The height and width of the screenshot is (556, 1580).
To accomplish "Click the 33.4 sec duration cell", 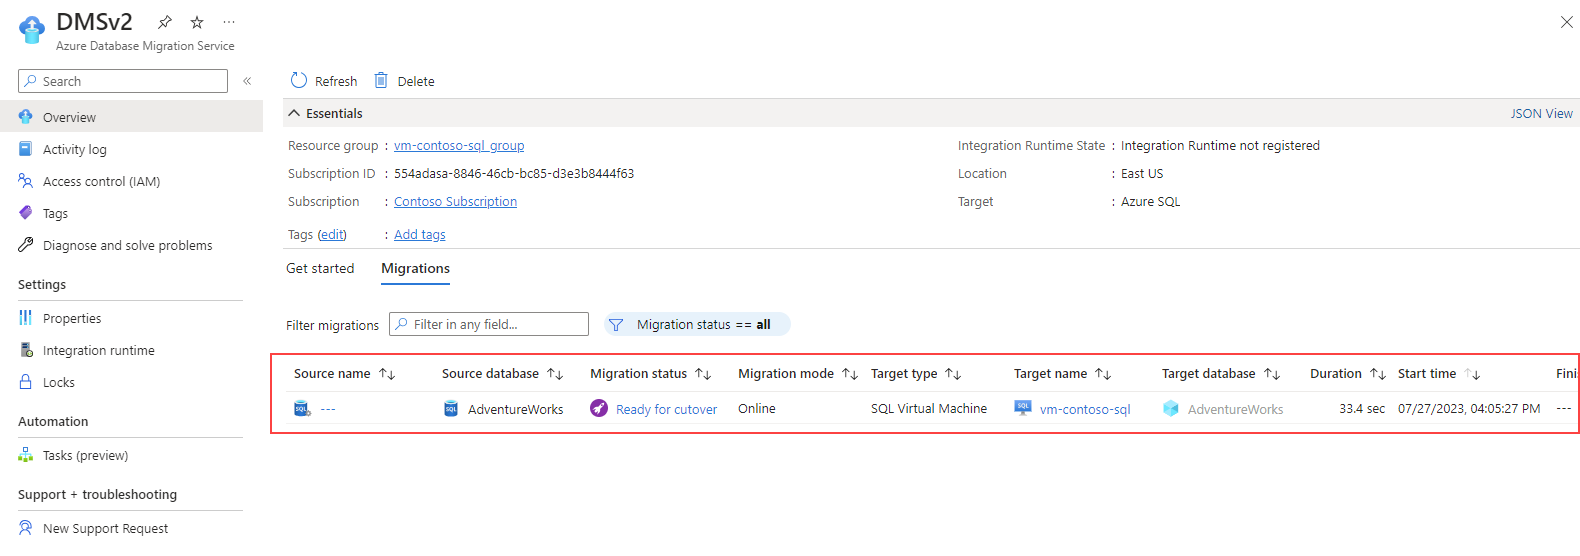I will point(1362,408).
